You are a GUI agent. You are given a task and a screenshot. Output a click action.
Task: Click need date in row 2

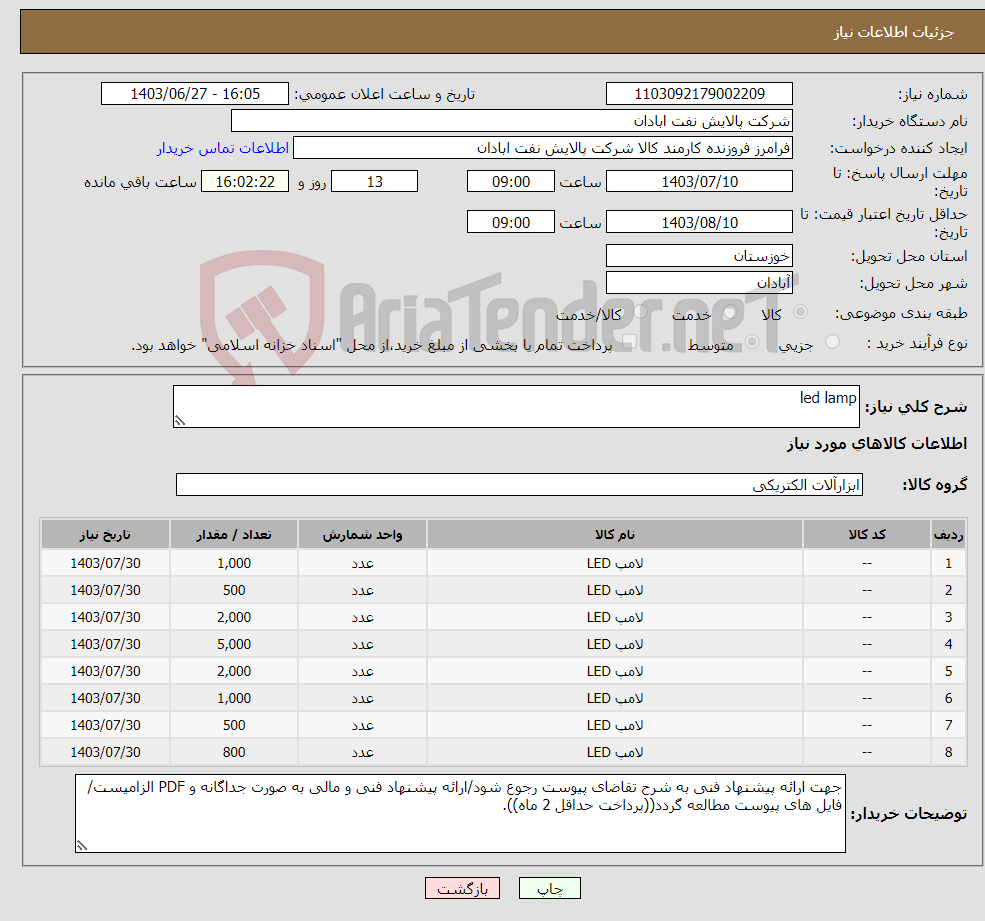[106, 590]
